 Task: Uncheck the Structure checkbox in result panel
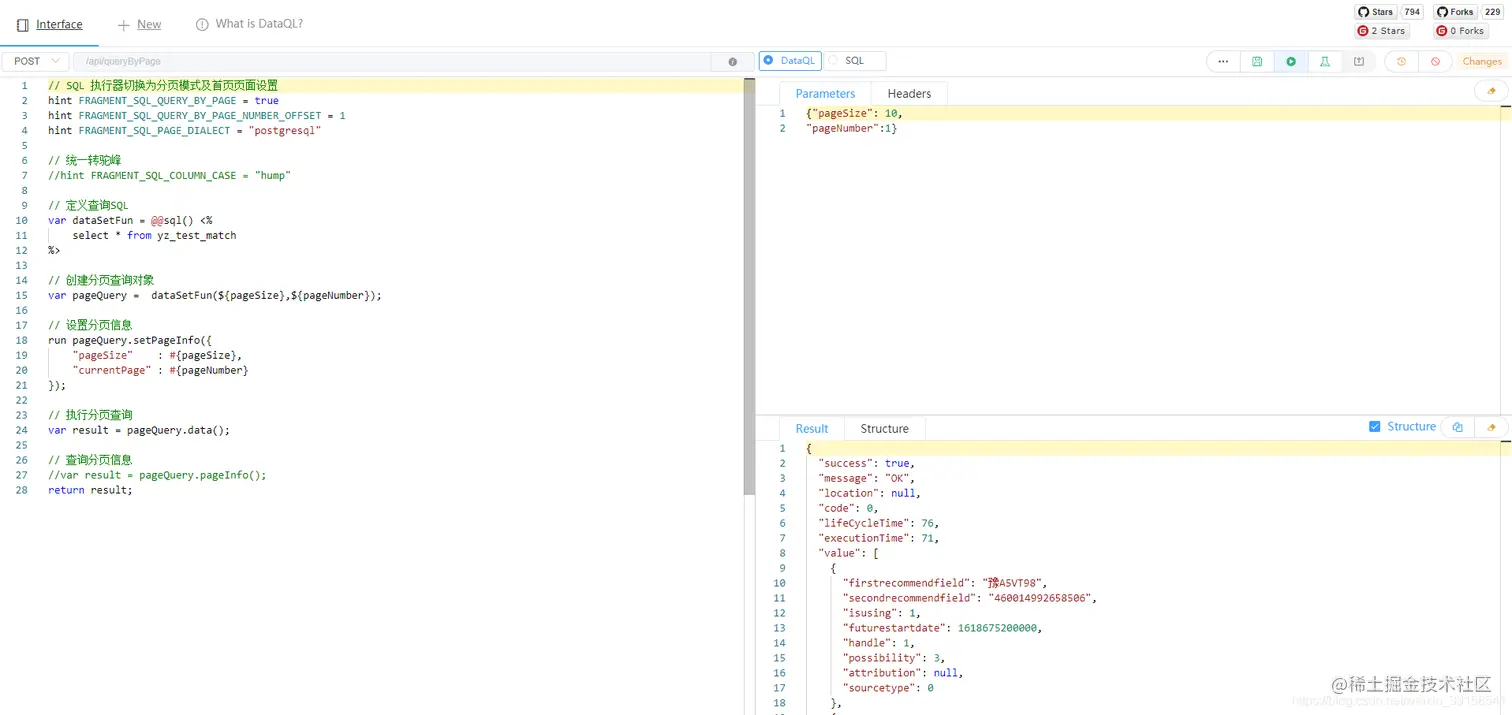pos(1375,426)
